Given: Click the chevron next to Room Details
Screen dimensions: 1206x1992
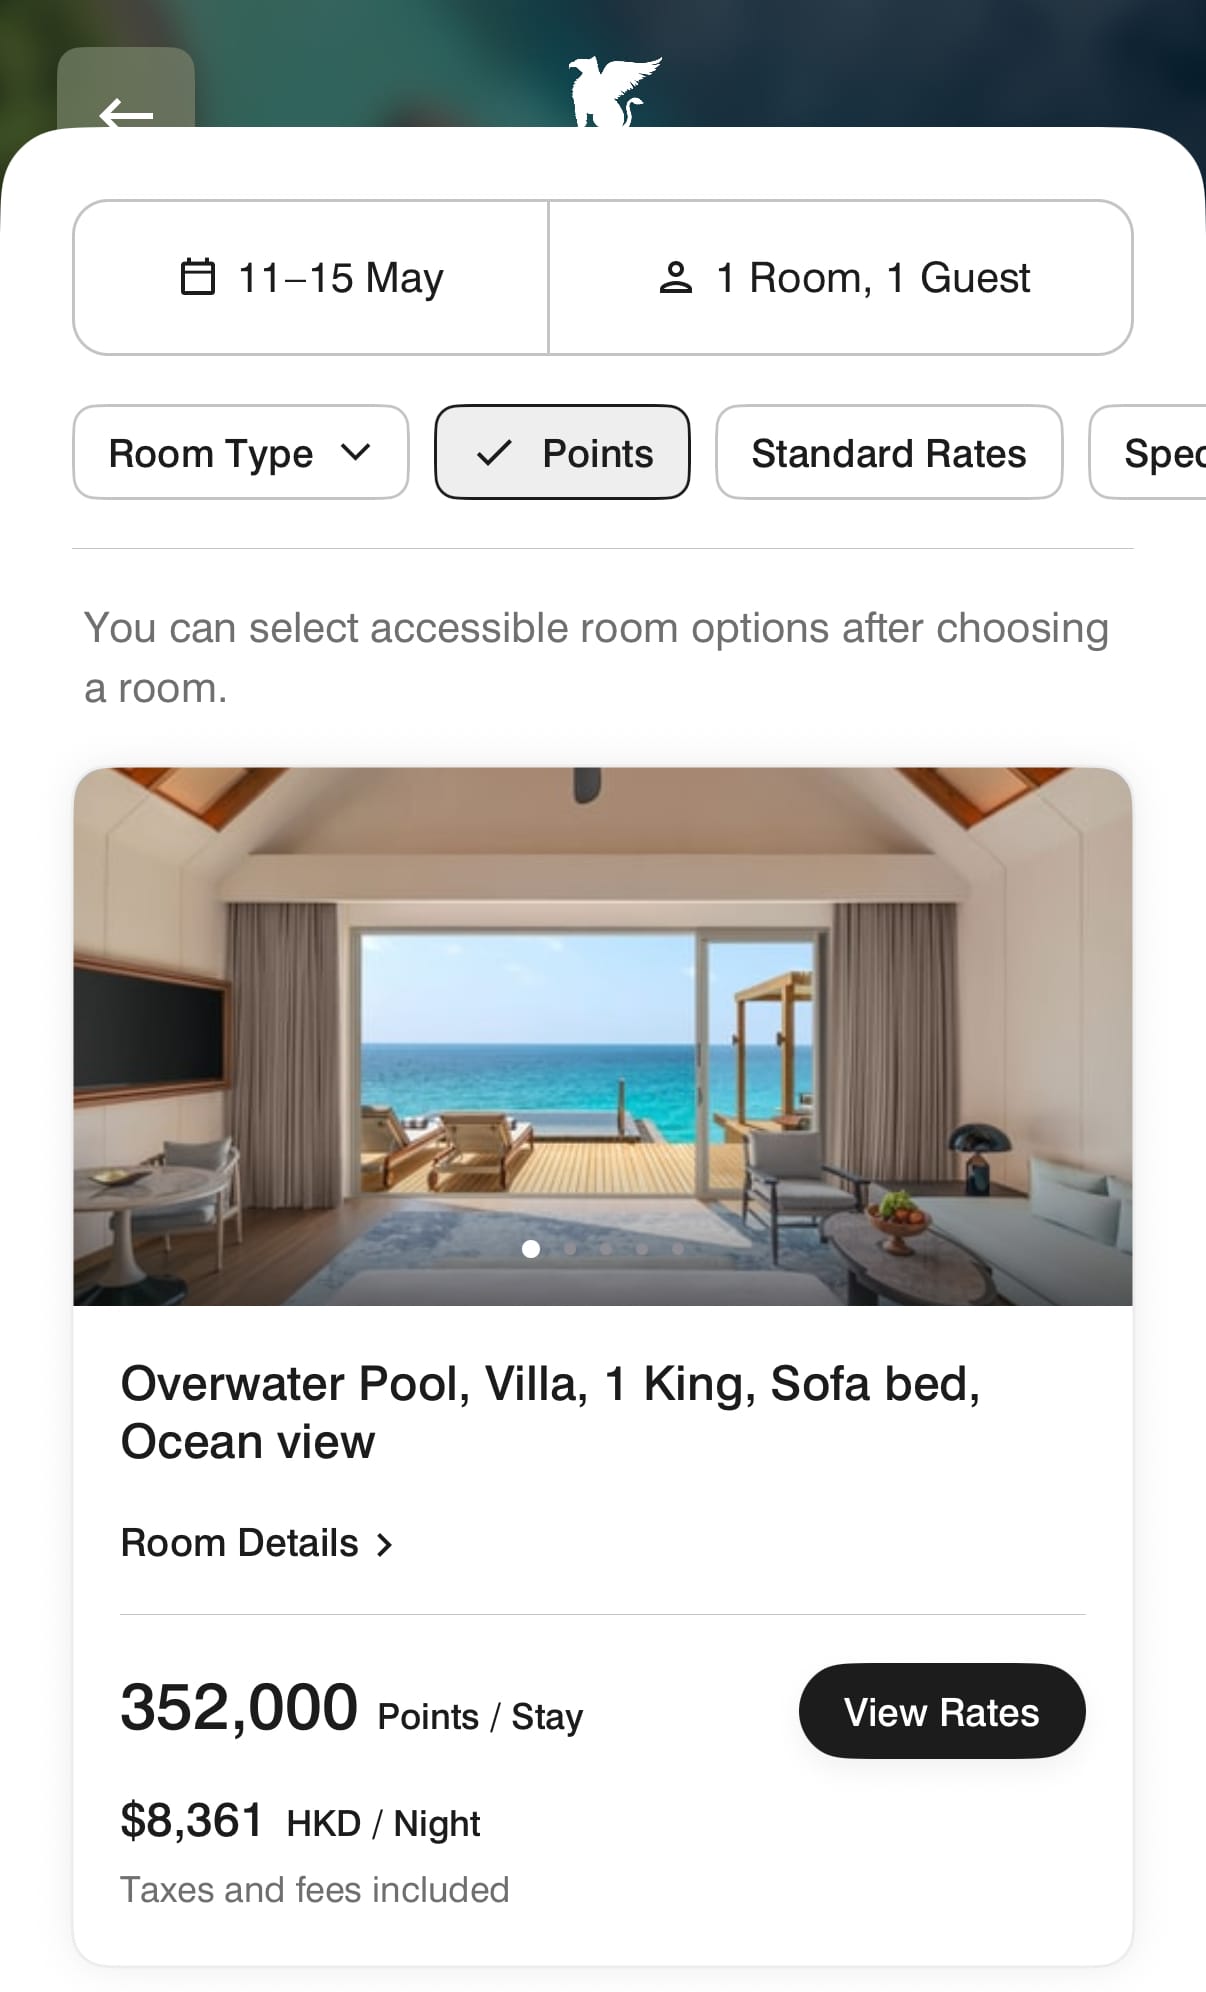Looking at the screenshot, I should click(384, 1545).
